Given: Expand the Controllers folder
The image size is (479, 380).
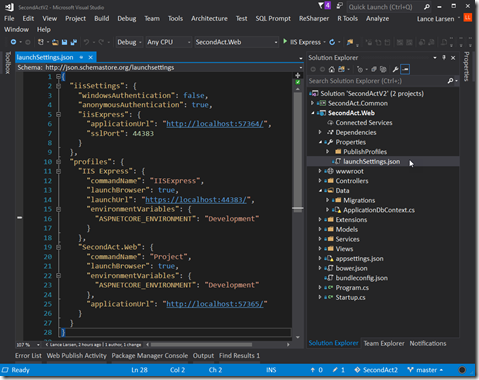Looking at the screenshot, I should (x=320, y=181).
